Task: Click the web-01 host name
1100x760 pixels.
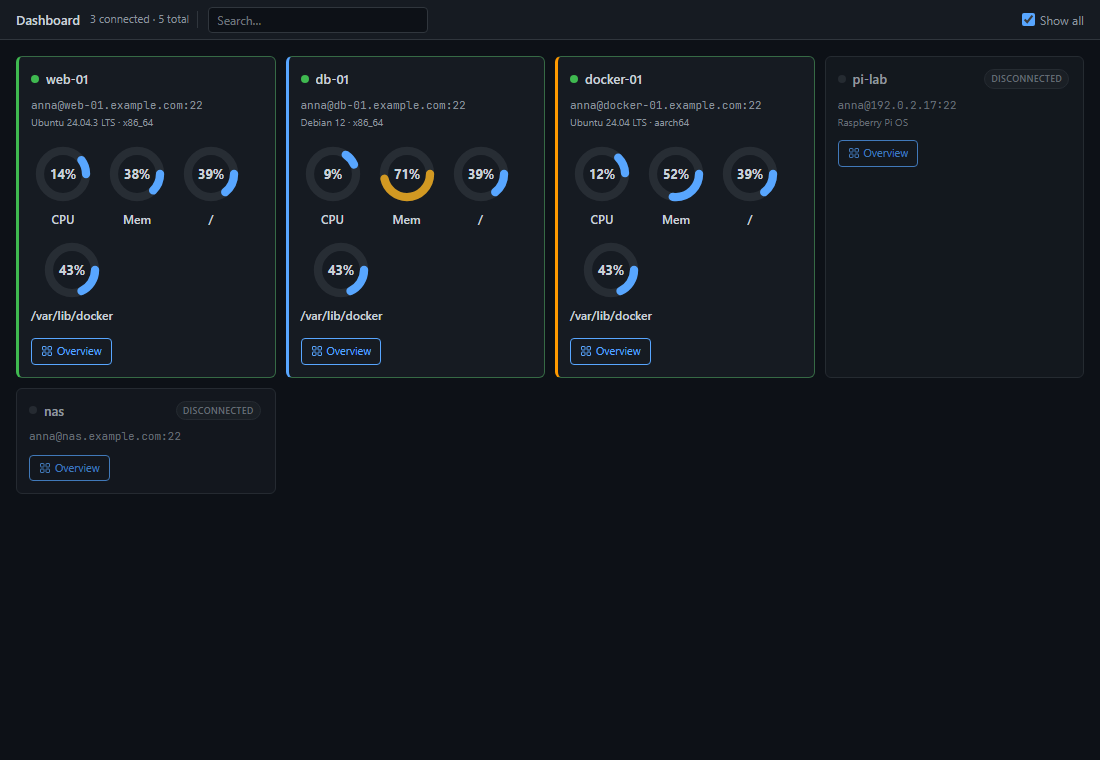Action: (x=67, y=79)
